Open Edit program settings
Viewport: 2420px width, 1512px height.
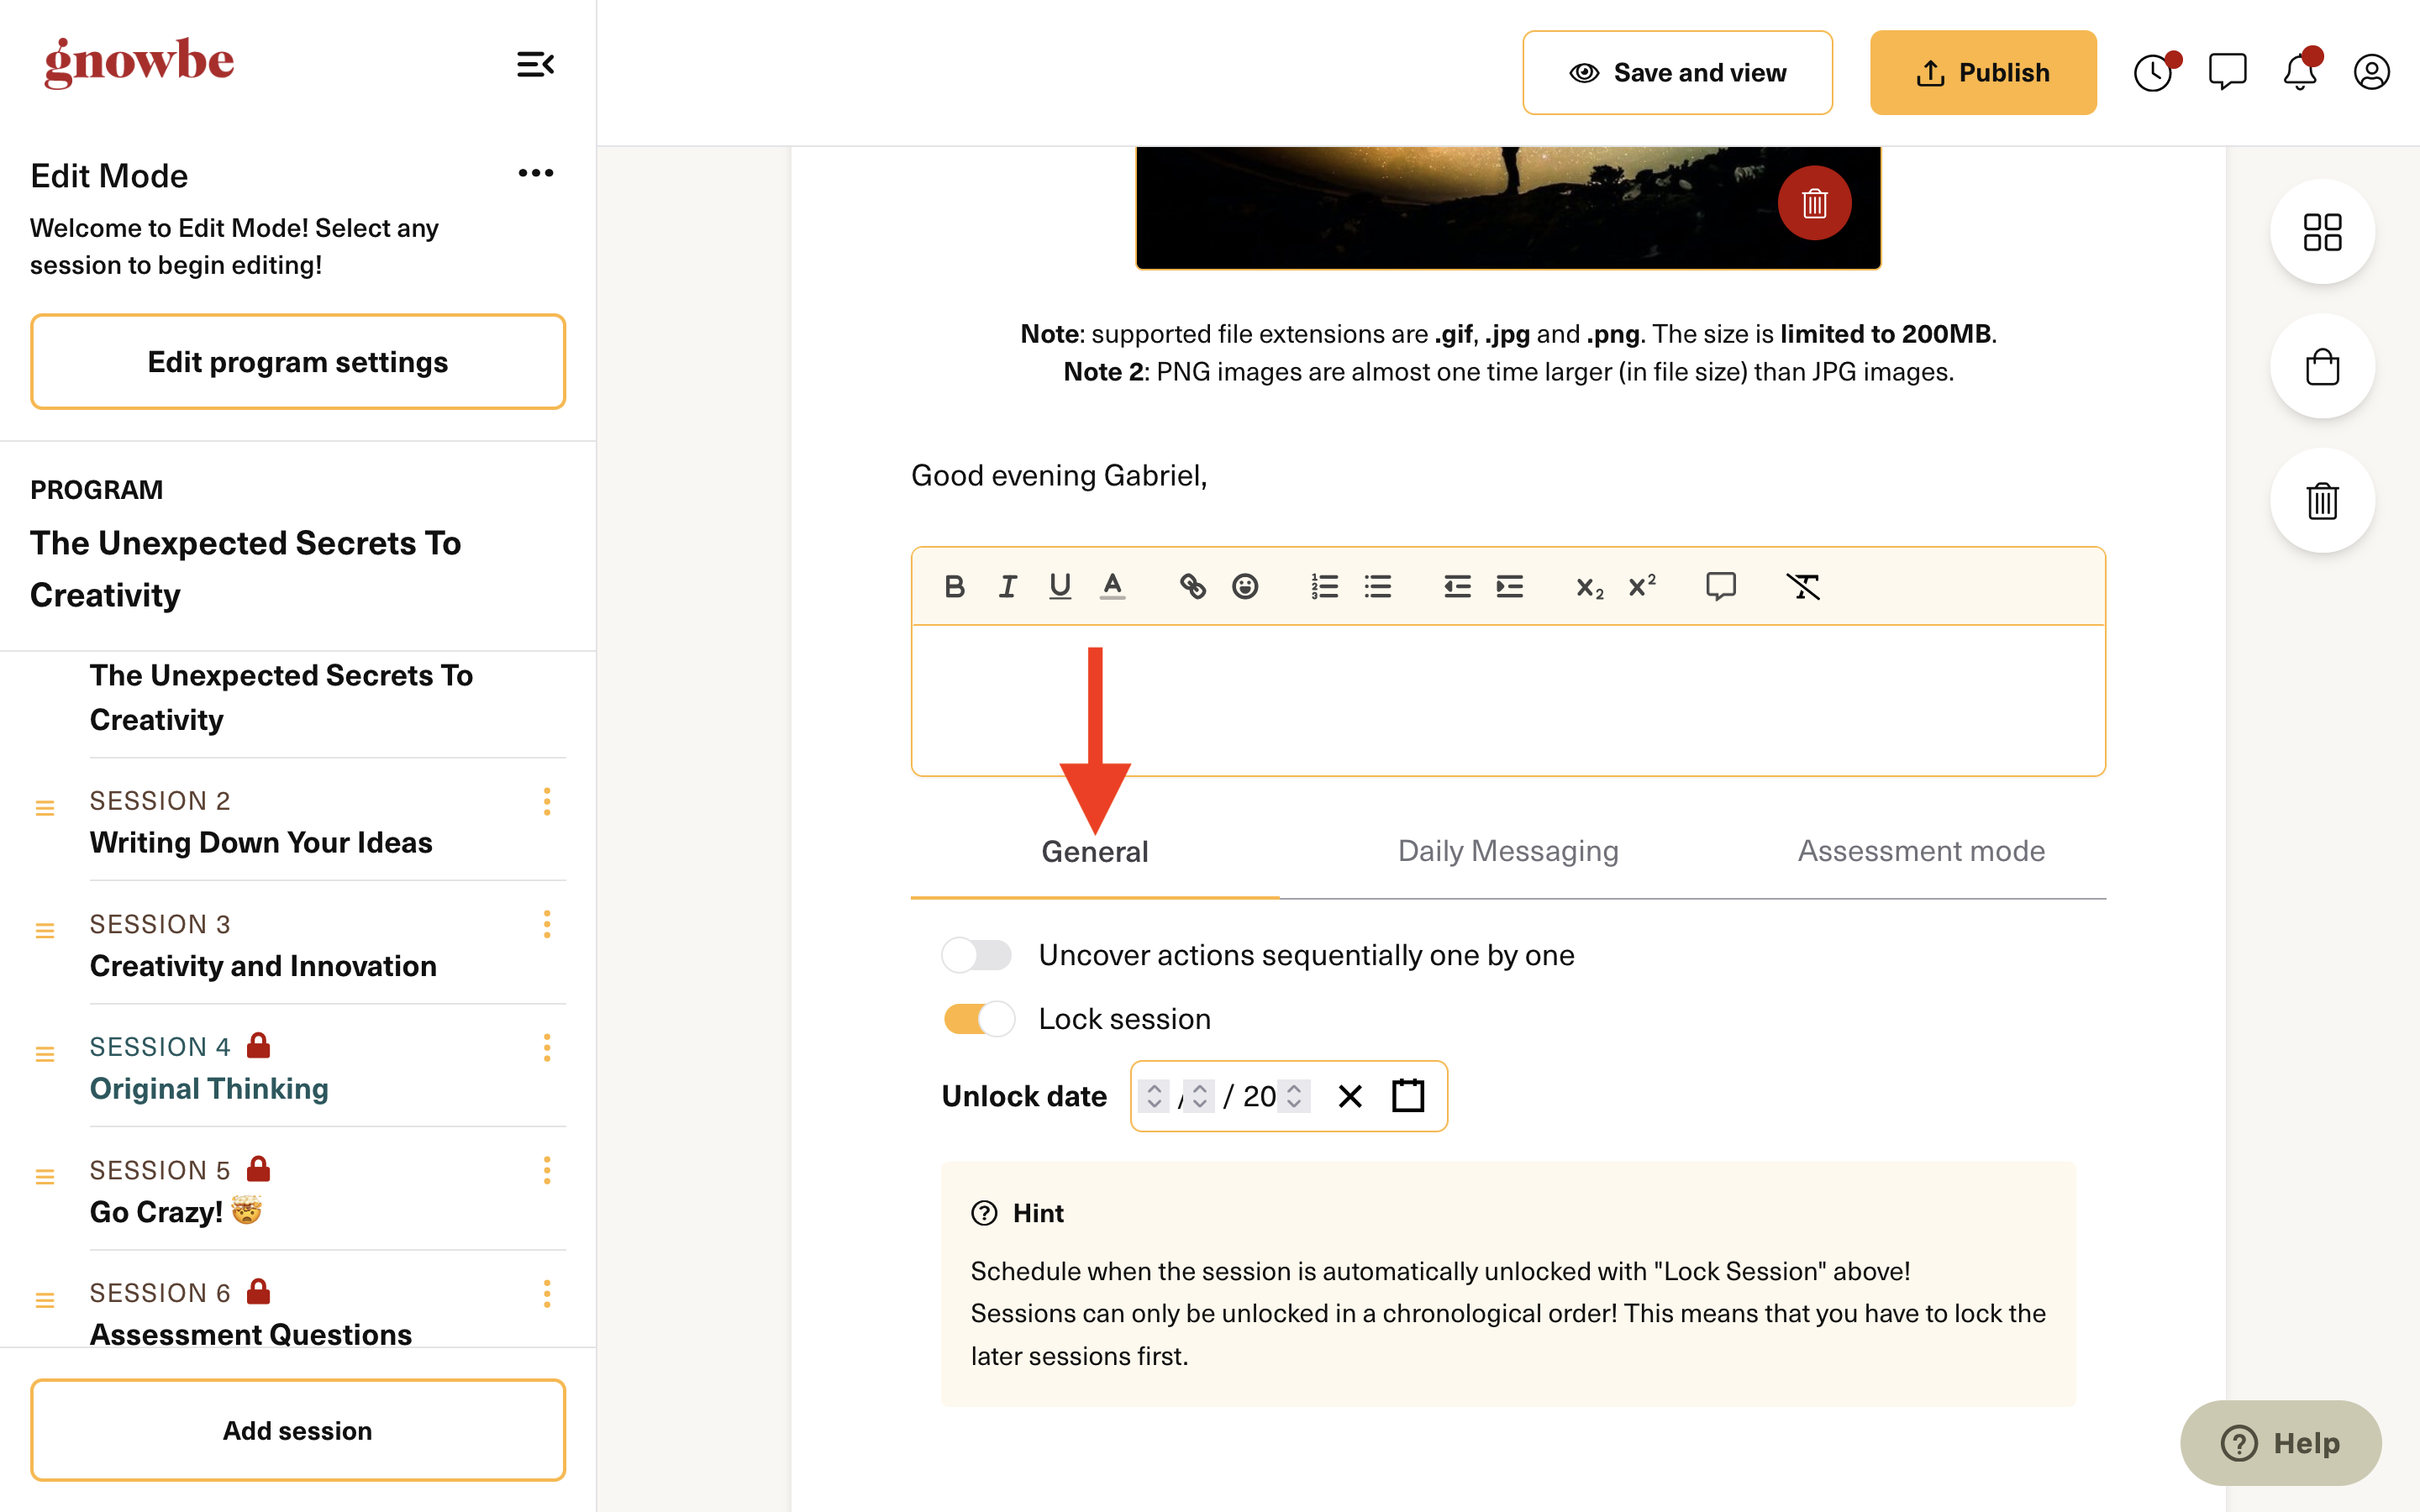298,361
